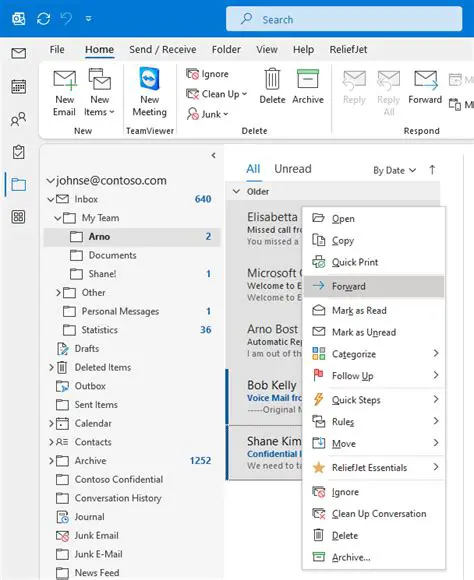Select the Home ribbon tab
This screenshot has width=474, height=580.
(100, 50)
